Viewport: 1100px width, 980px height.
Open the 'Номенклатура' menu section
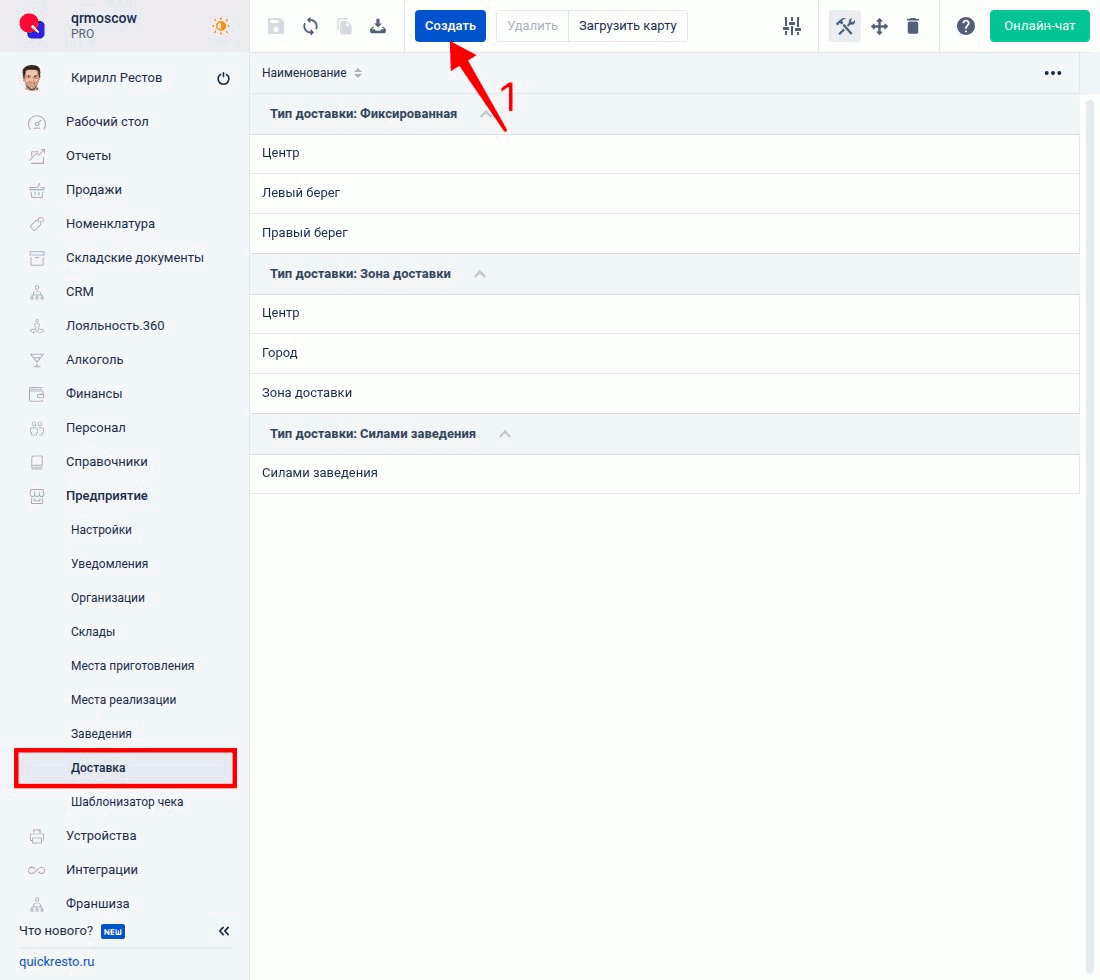pos(110,224)
